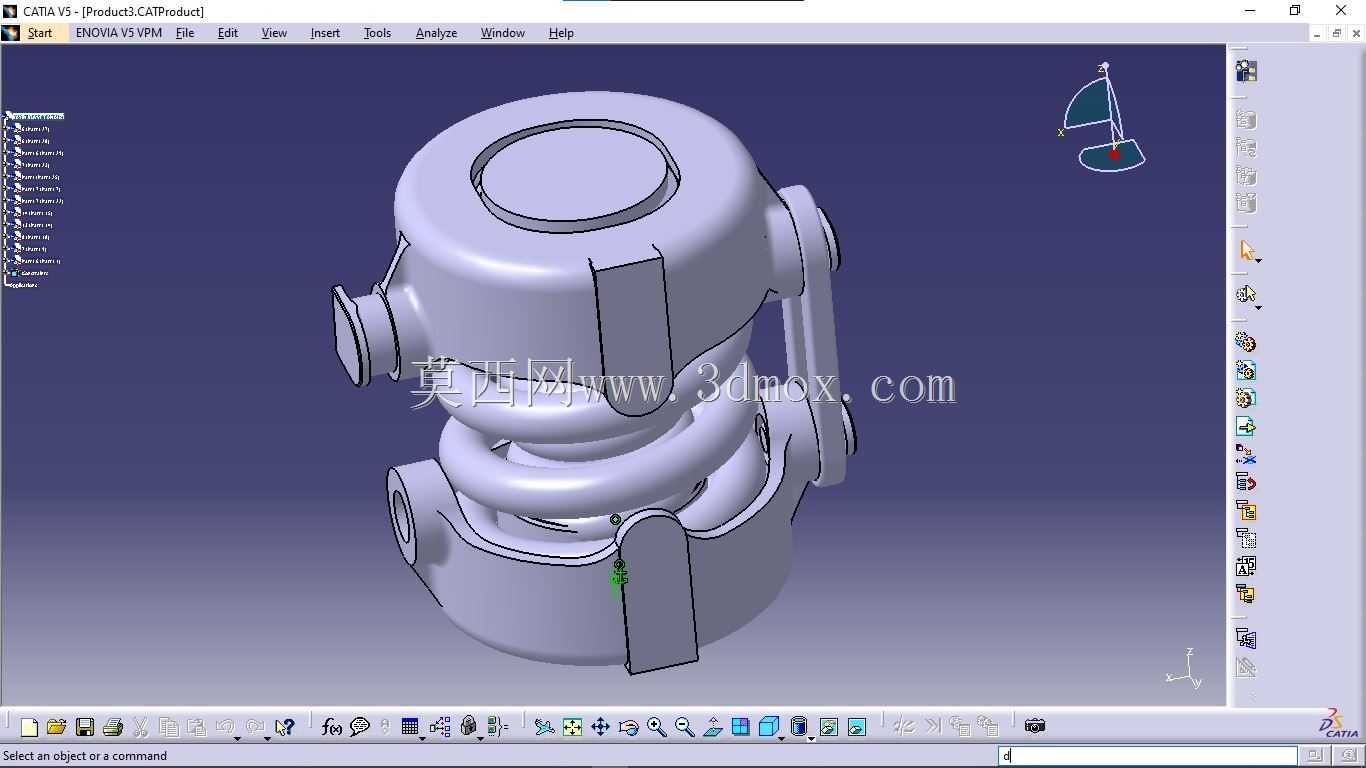Toggle Hide/Show on the view toolbar
Viewport: 1366px width, 768px height.
828,727
